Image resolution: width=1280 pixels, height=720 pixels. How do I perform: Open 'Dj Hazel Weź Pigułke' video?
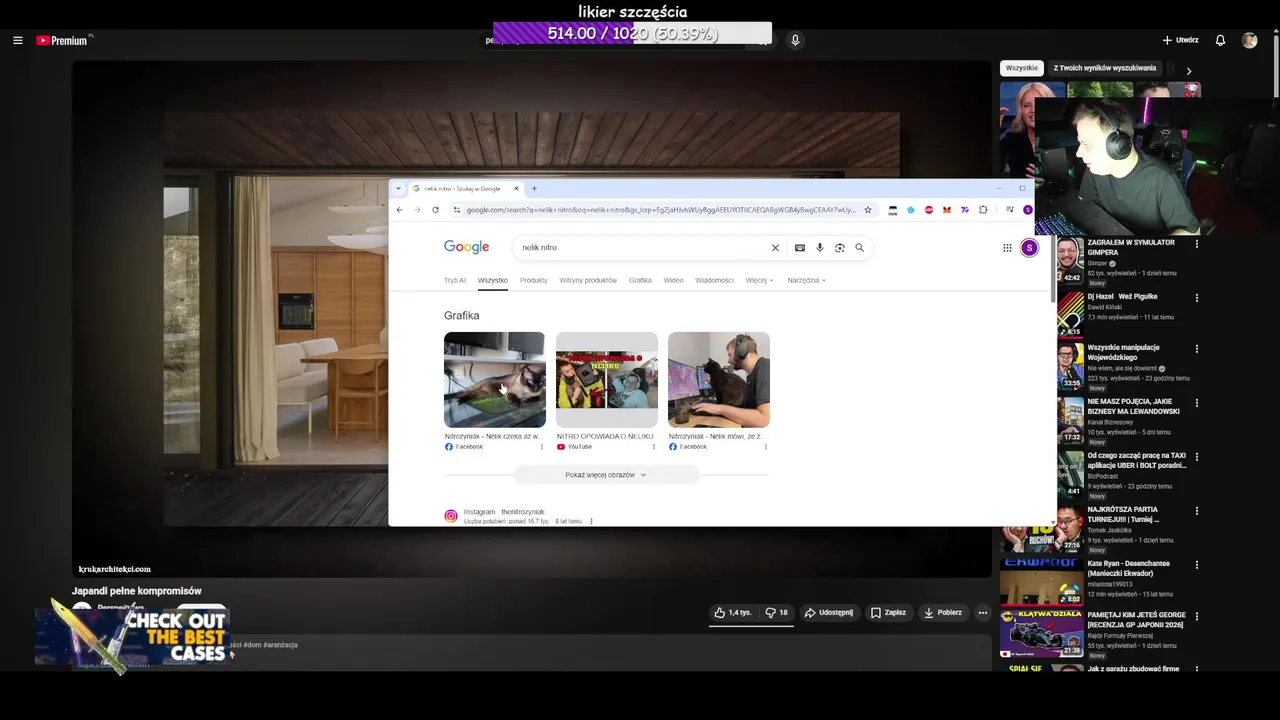[1123, 297]
